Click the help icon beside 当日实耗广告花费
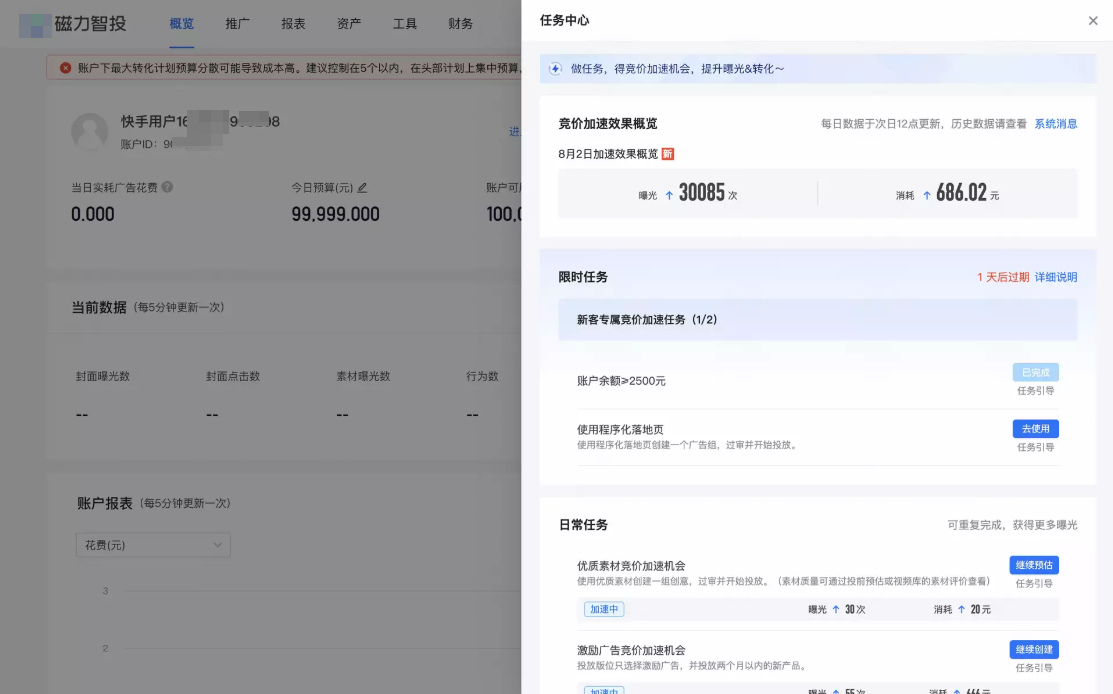1113x694 pixels. tap(167, 187)
